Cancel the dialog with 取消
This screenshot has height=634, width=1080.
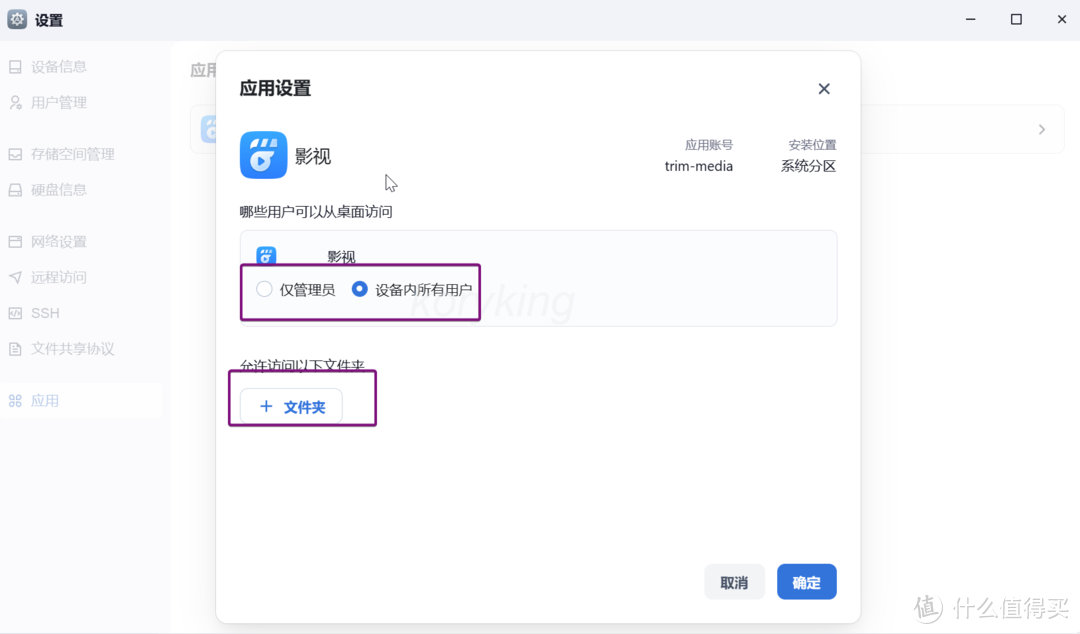pyautogui.click(x=734, y=581)
